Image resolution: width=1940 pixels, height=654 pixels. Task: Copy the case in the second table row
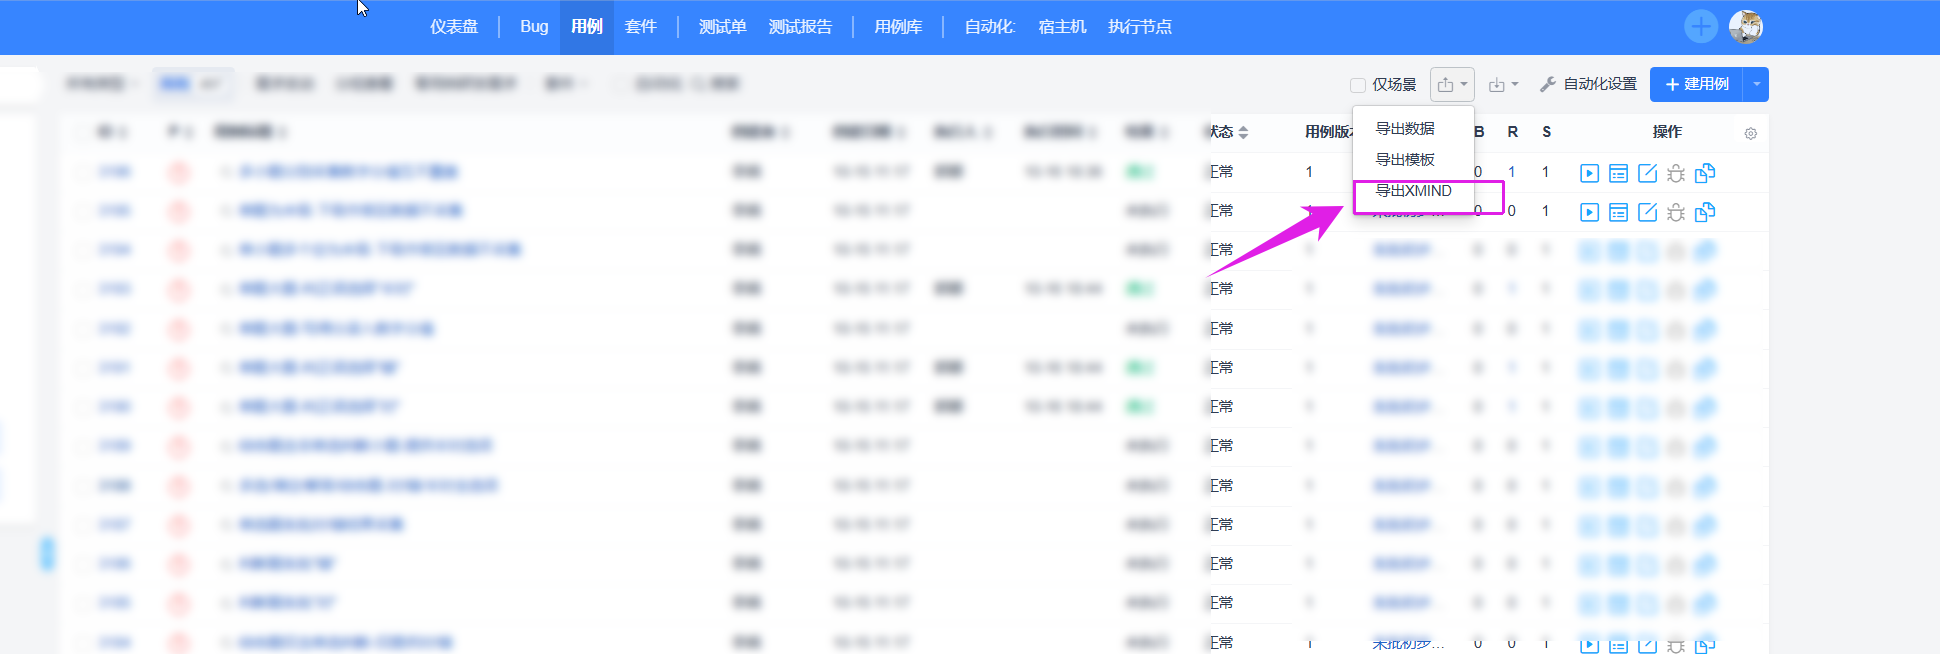1705,212
